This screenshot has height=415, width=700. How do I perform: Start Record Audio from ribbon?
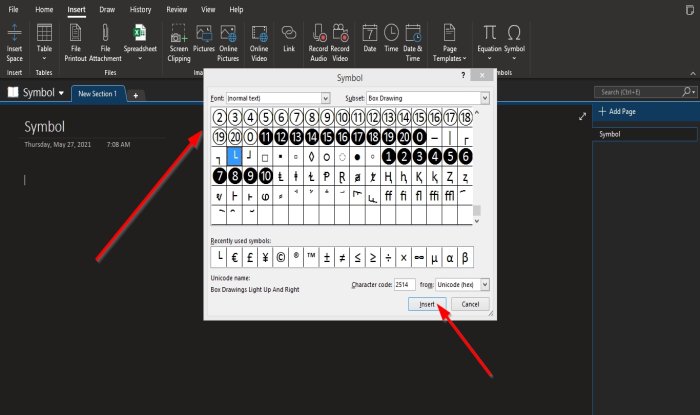[320, 42]
